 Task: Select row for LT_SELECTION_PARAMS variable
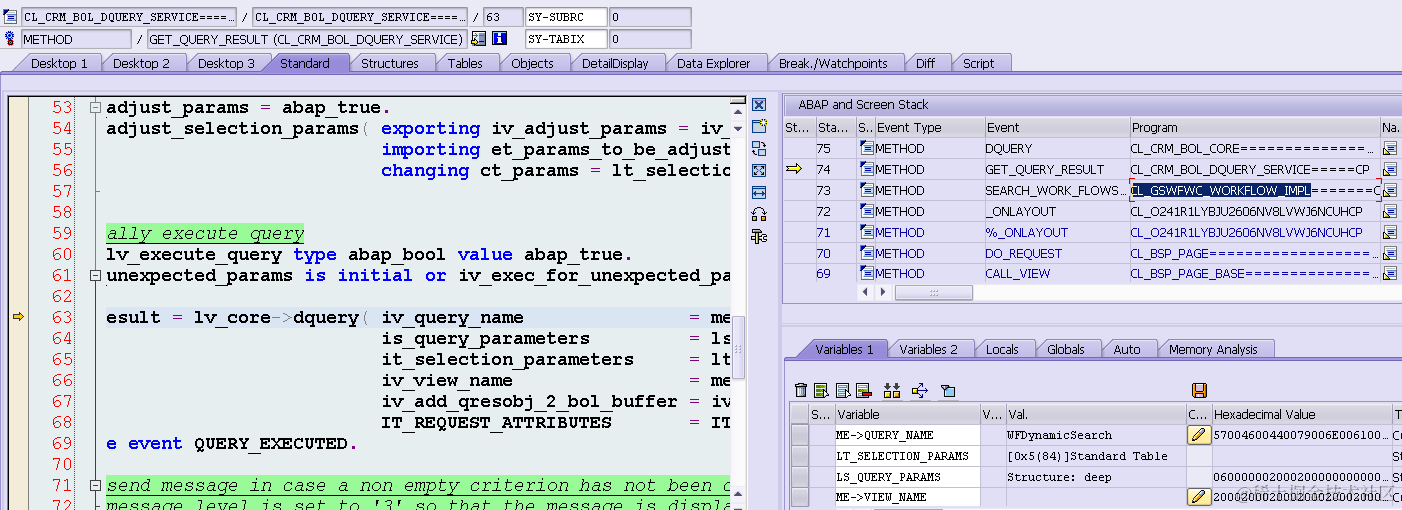point(800,456)
